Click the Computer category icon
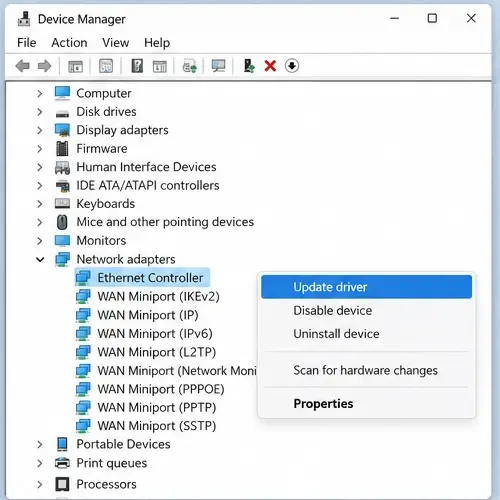Viewport: 500px width, 500px height. tap(62, 93)
